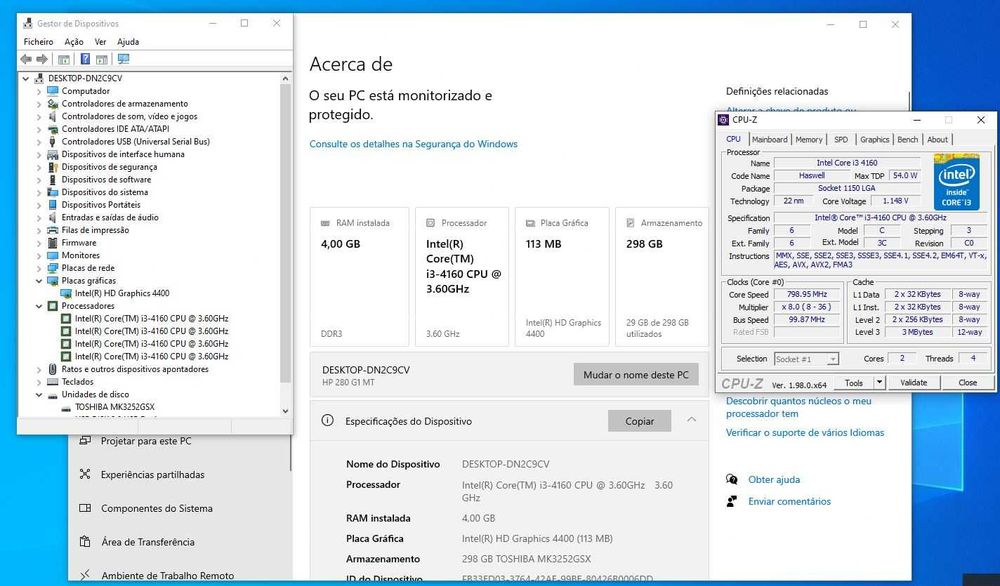The width and height of the screenshot is (1000, 586).
Task: Click the info icon beside Especificações do Dispositivo
Action: [327, 420]
